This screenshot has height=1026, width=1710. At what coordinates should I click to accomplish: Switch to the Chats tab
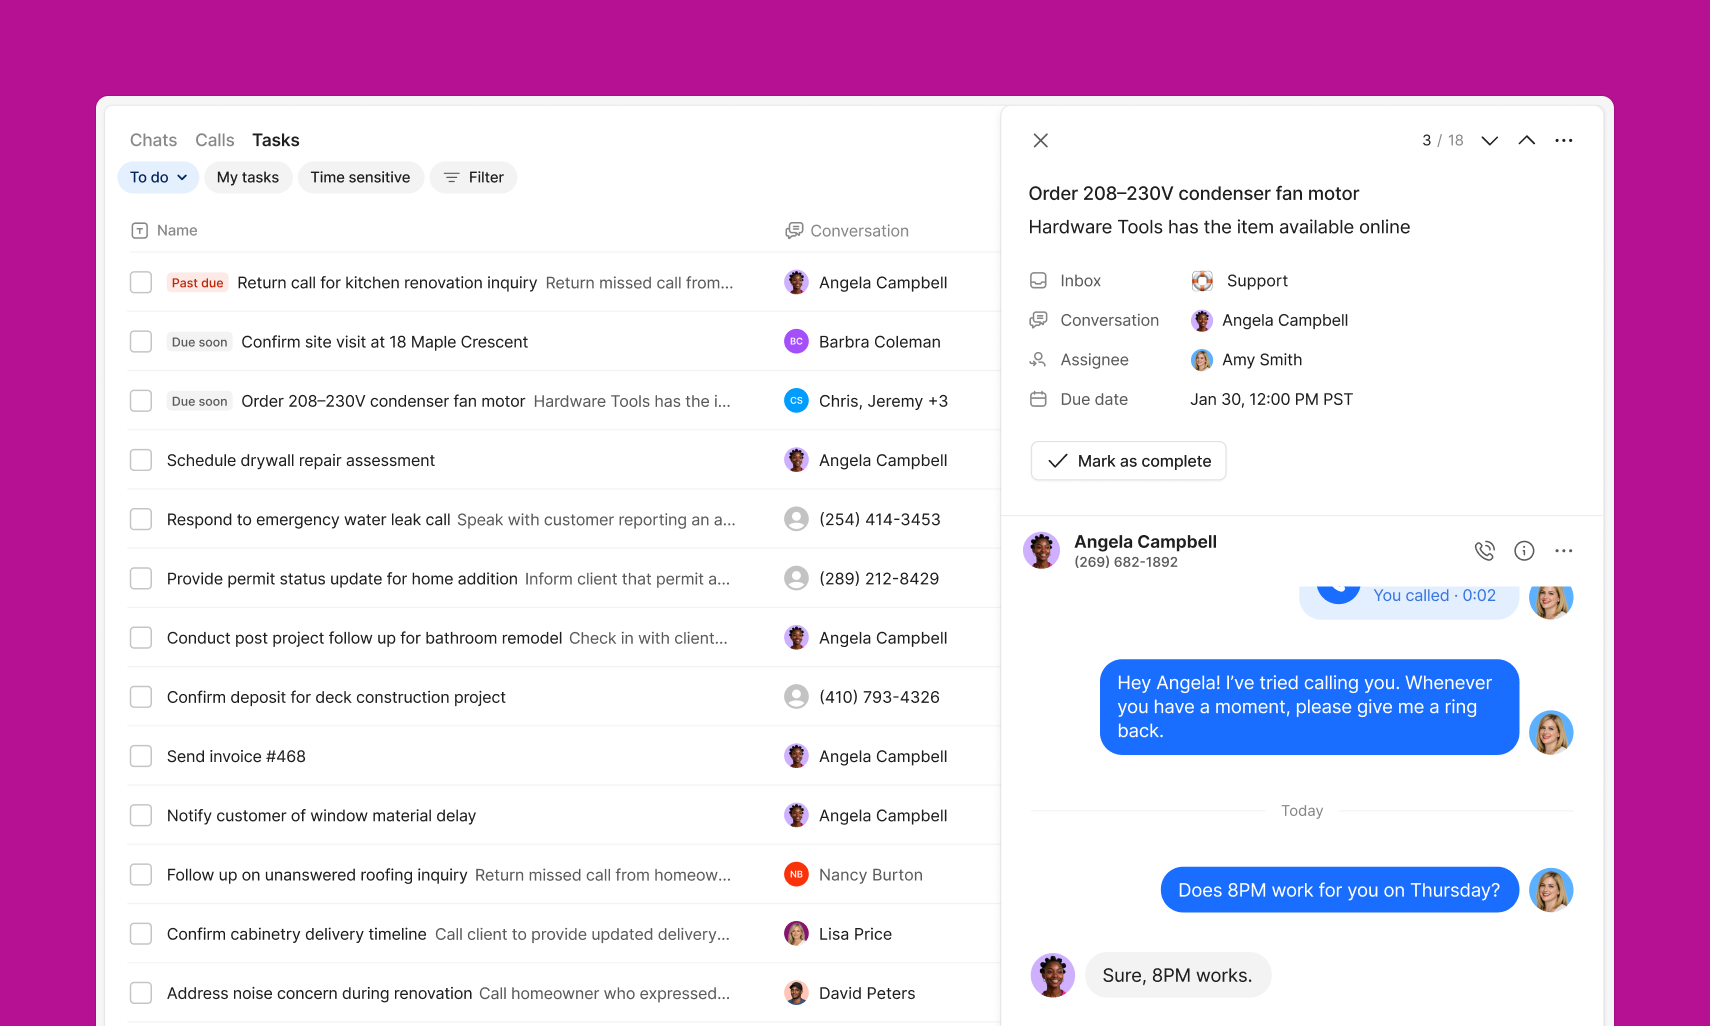click(x=153, y=140)
